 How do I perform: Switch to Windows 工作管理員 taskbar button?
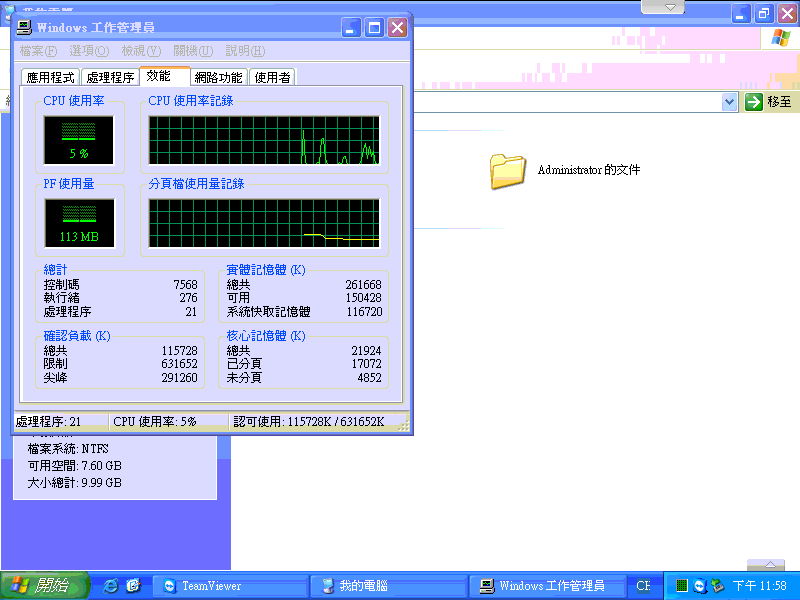click(548, 586)
